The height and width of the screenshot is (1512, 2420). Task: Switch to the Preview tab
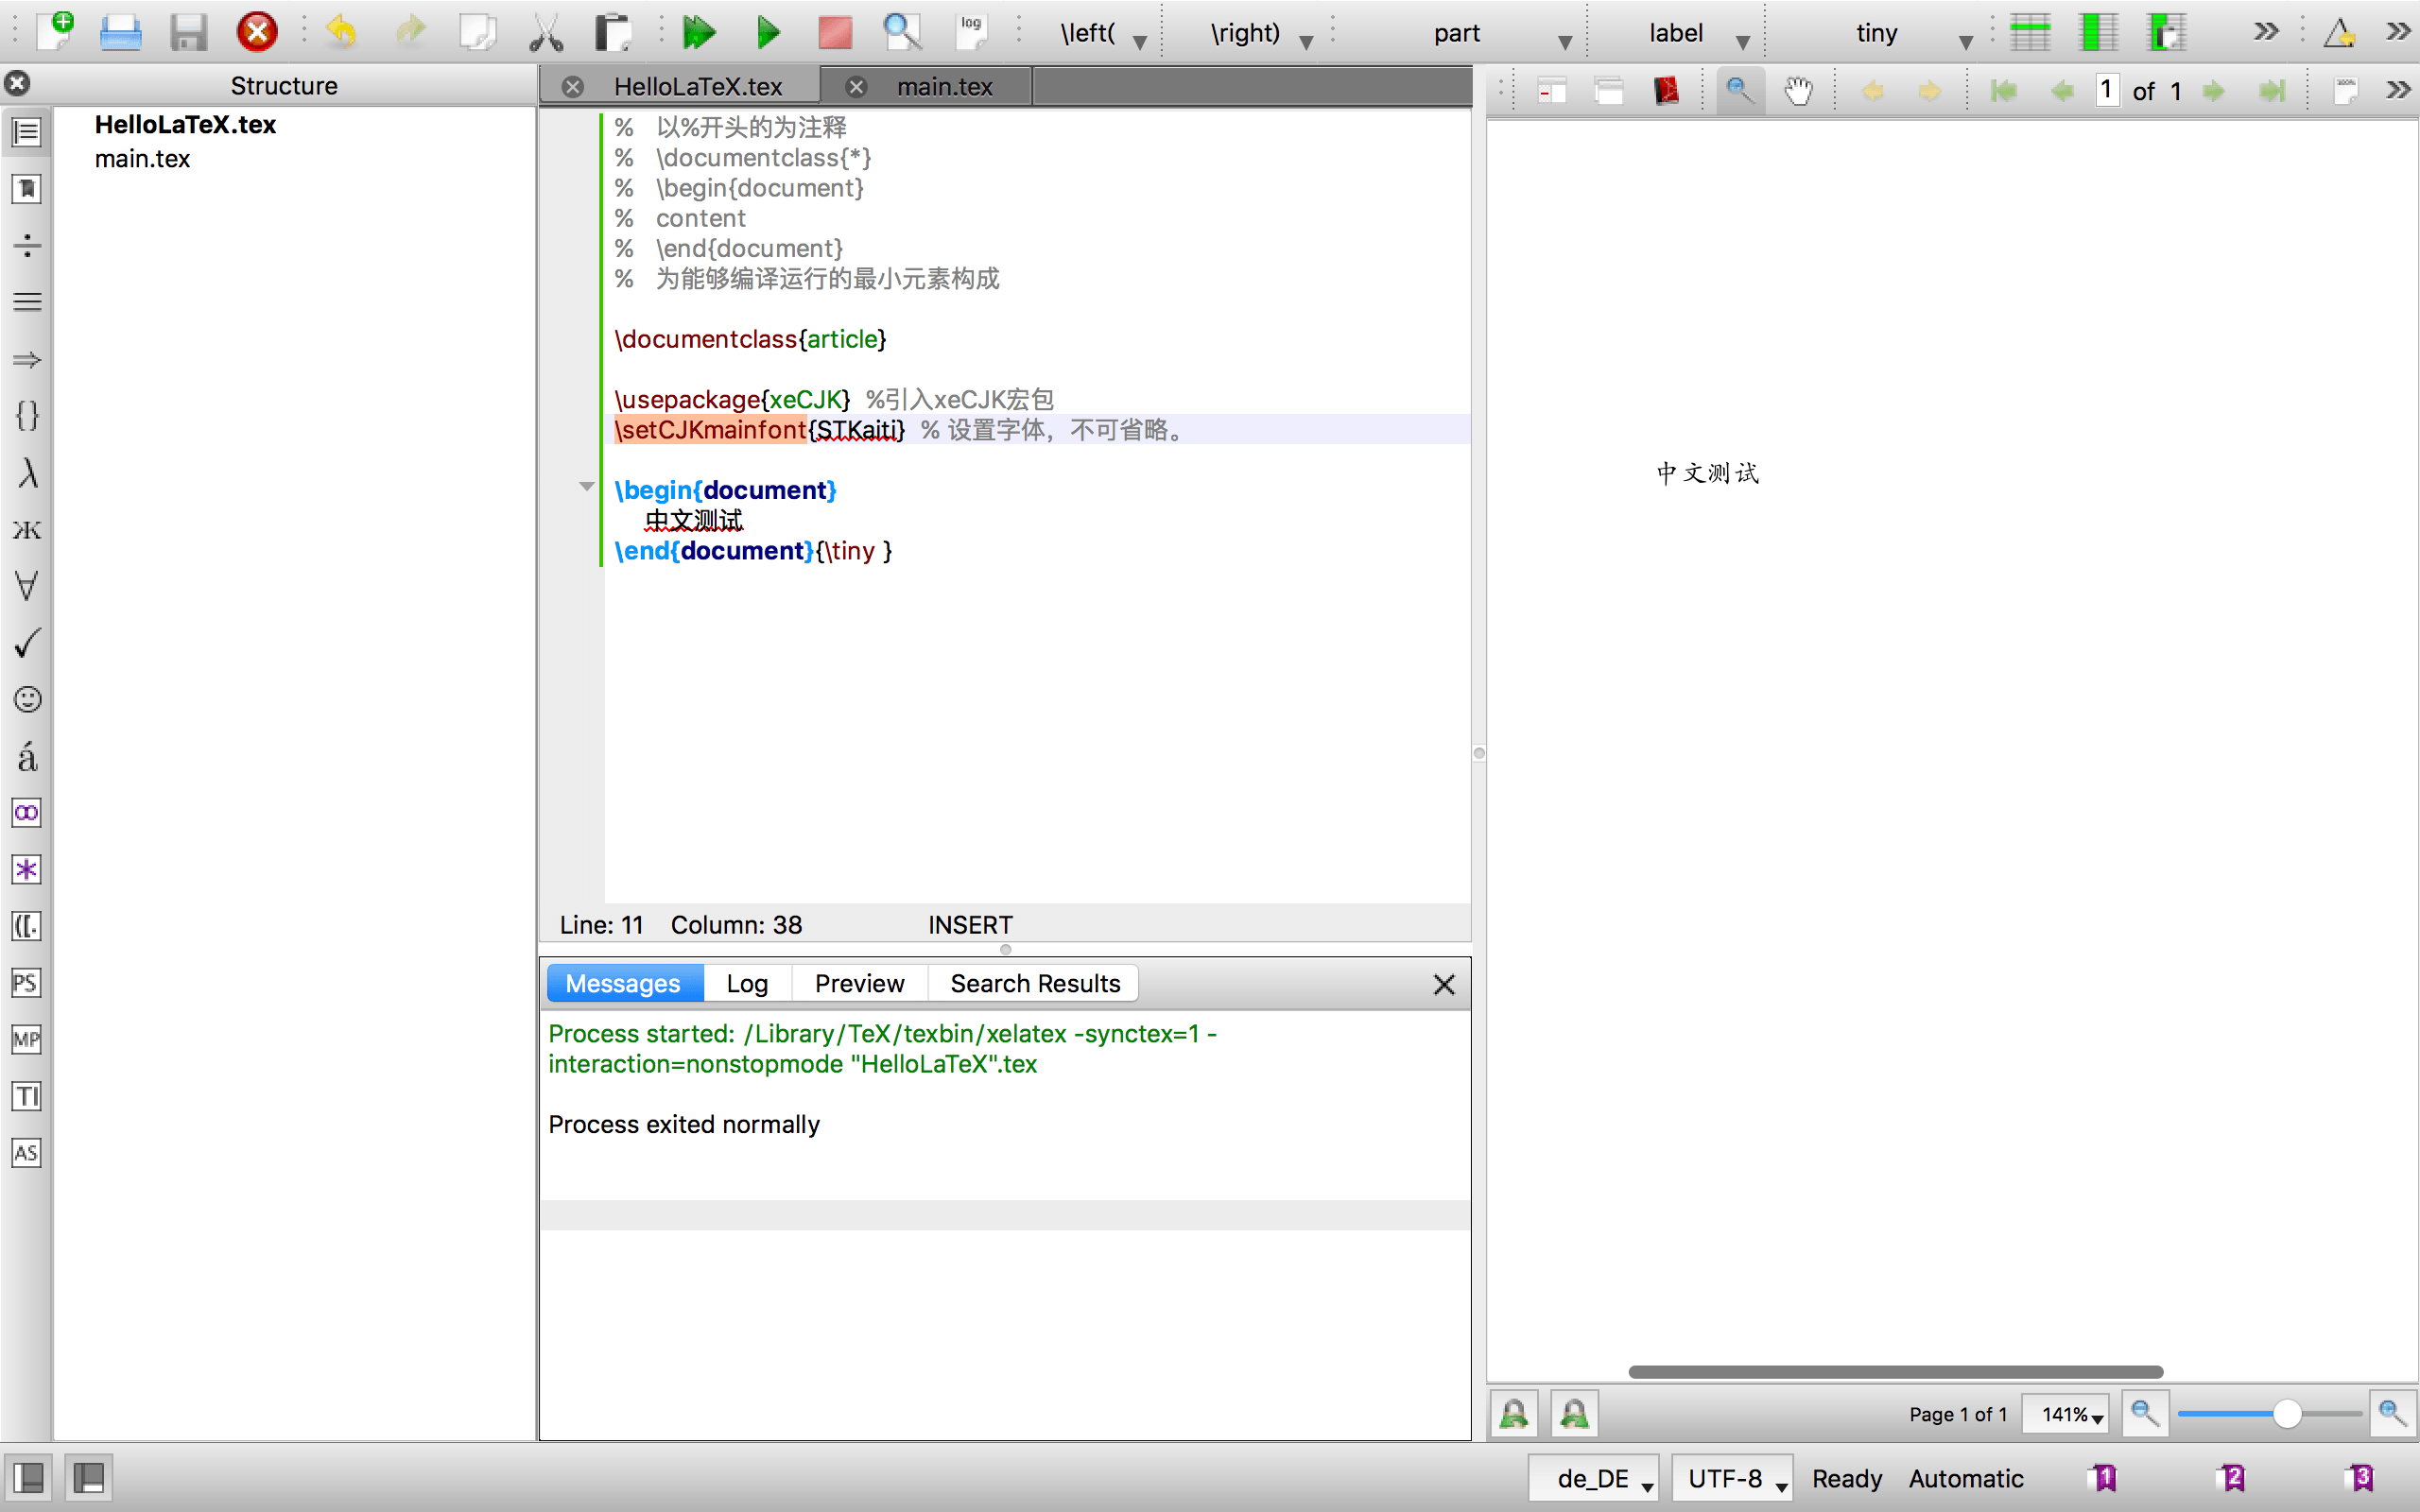coord(860,984)
